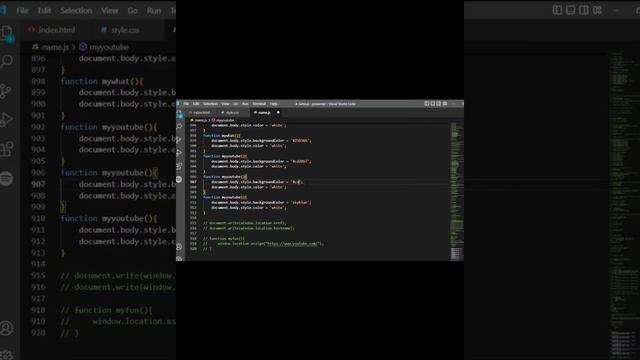Click round Spotify-style icon in center window
The image size is (640, 360).
[x=180, y=179]
